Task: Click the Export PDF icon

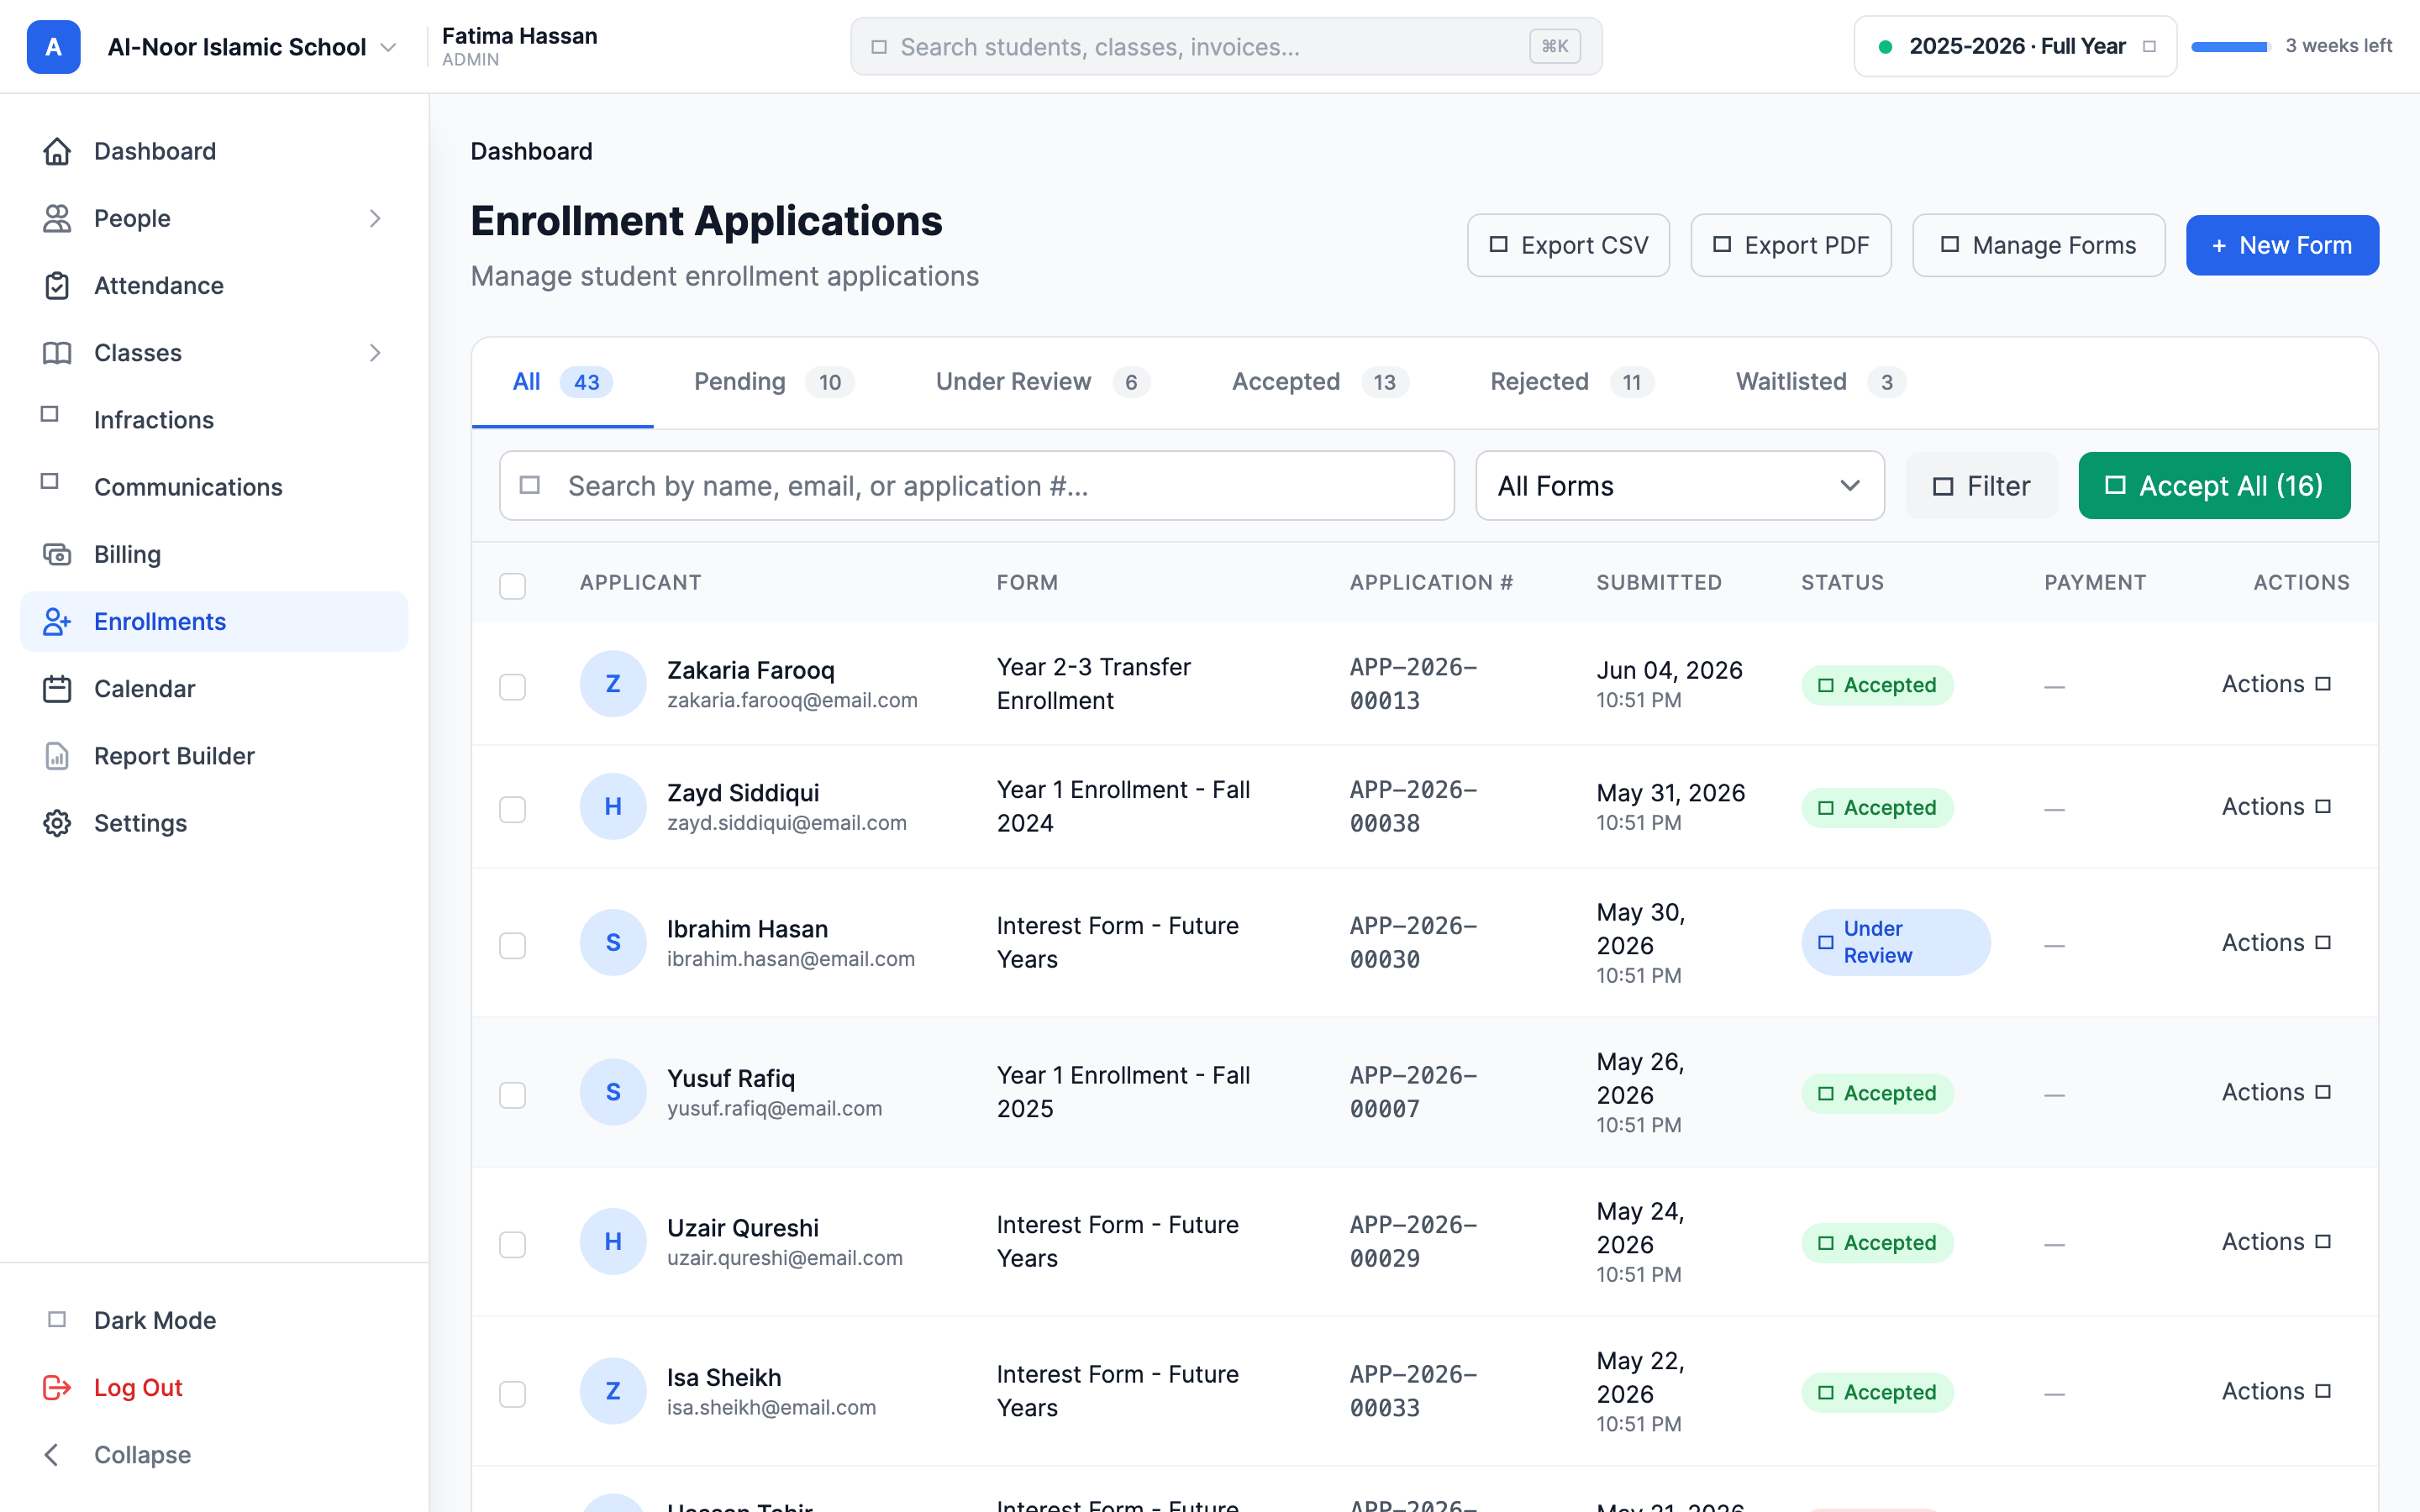Action: (1722, 244)
